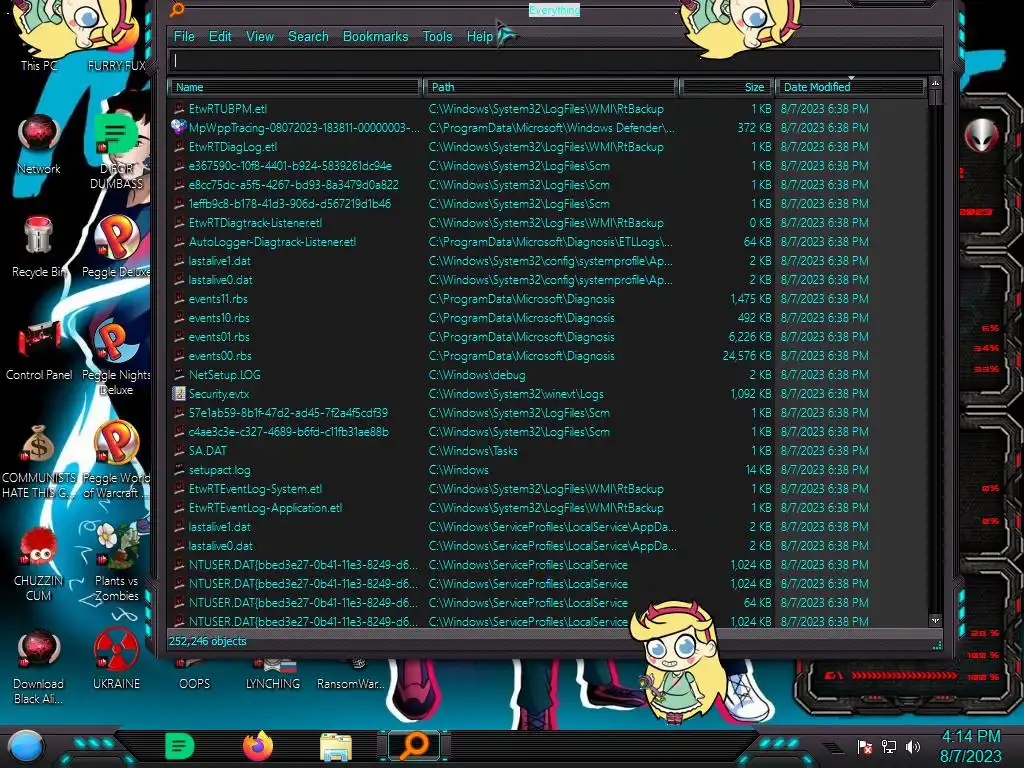Click the 252,246 objects status bar text
Viewport: 1024px width, 768px height.
(208, 641)
